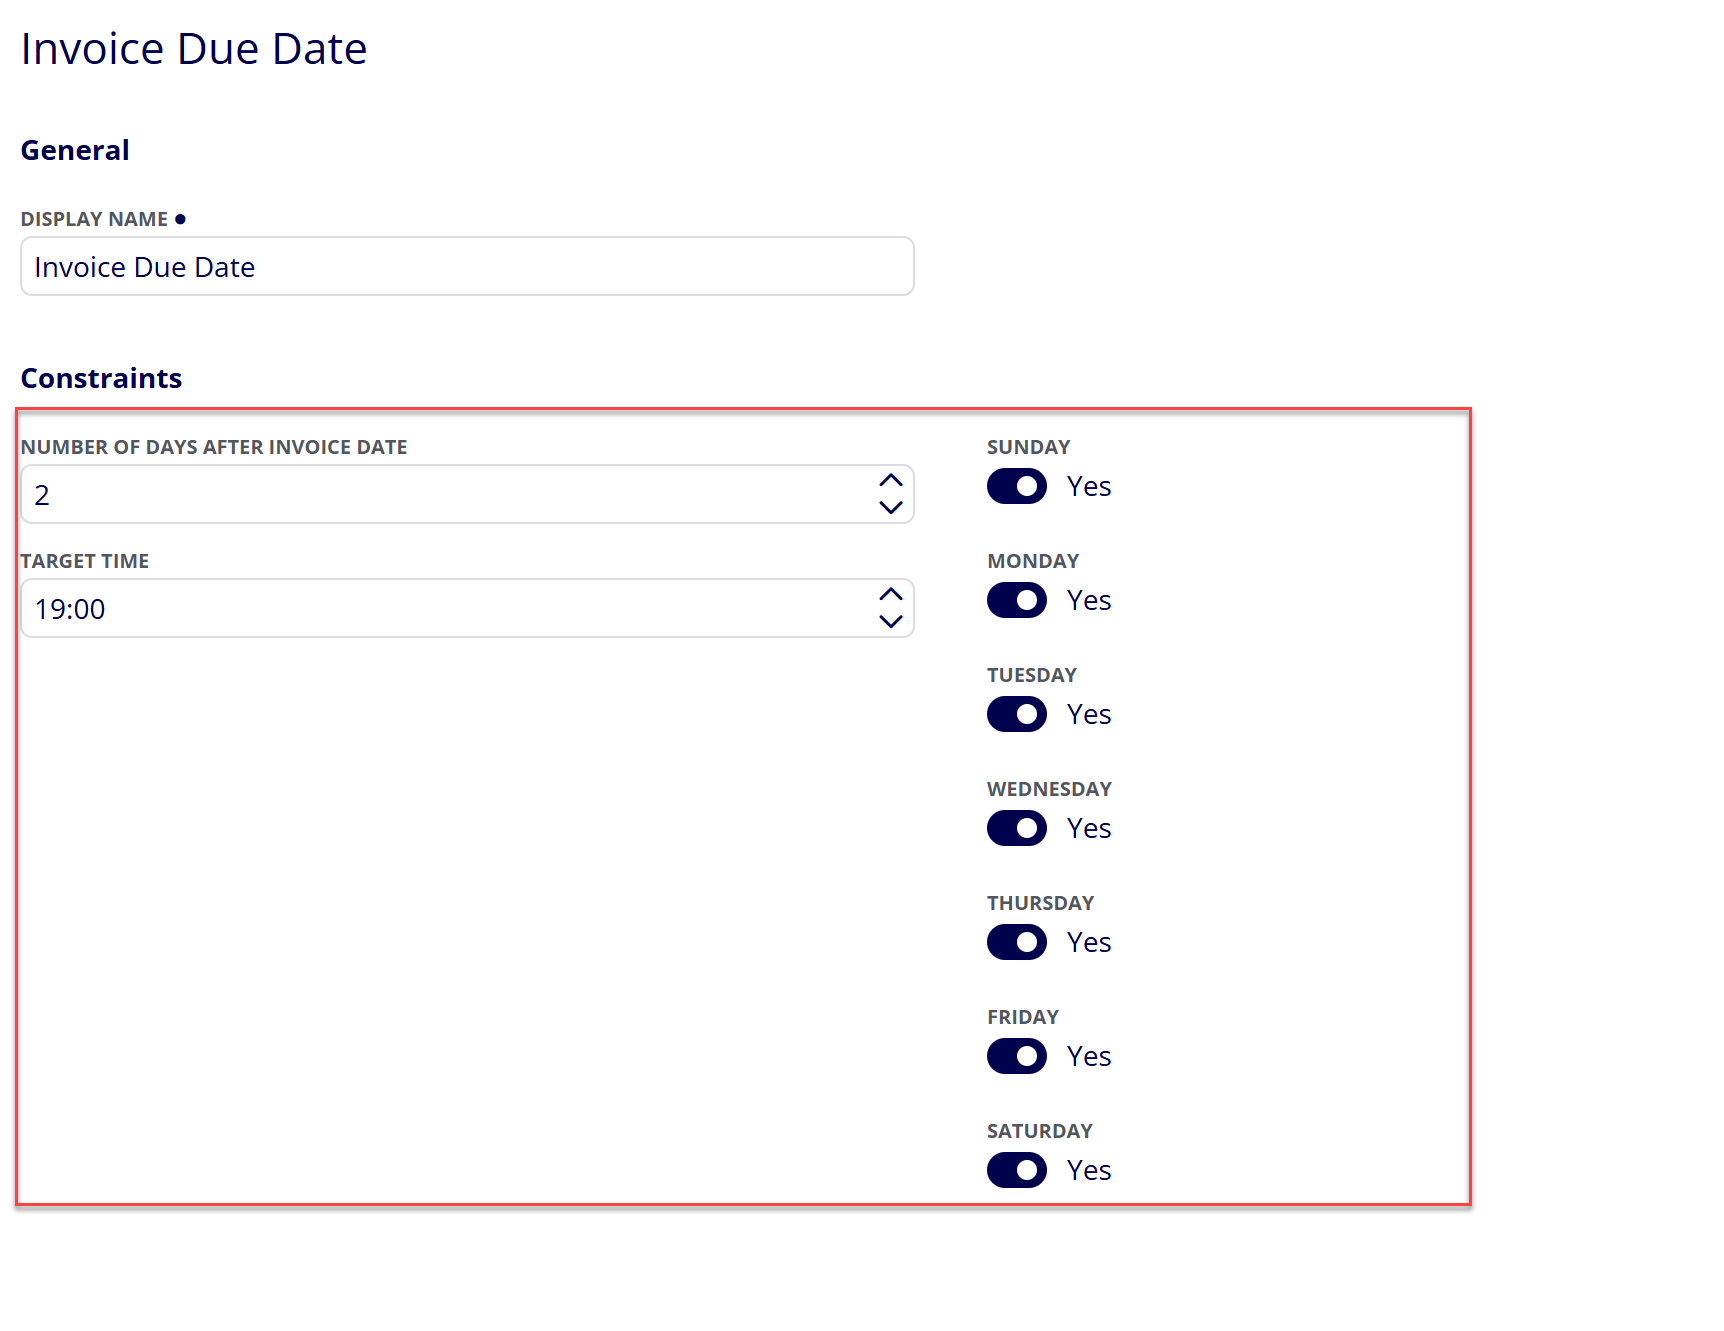Turn off the Thursday switch
The width and height of the screenshot is (1724, 1331).
(1017, 942)
